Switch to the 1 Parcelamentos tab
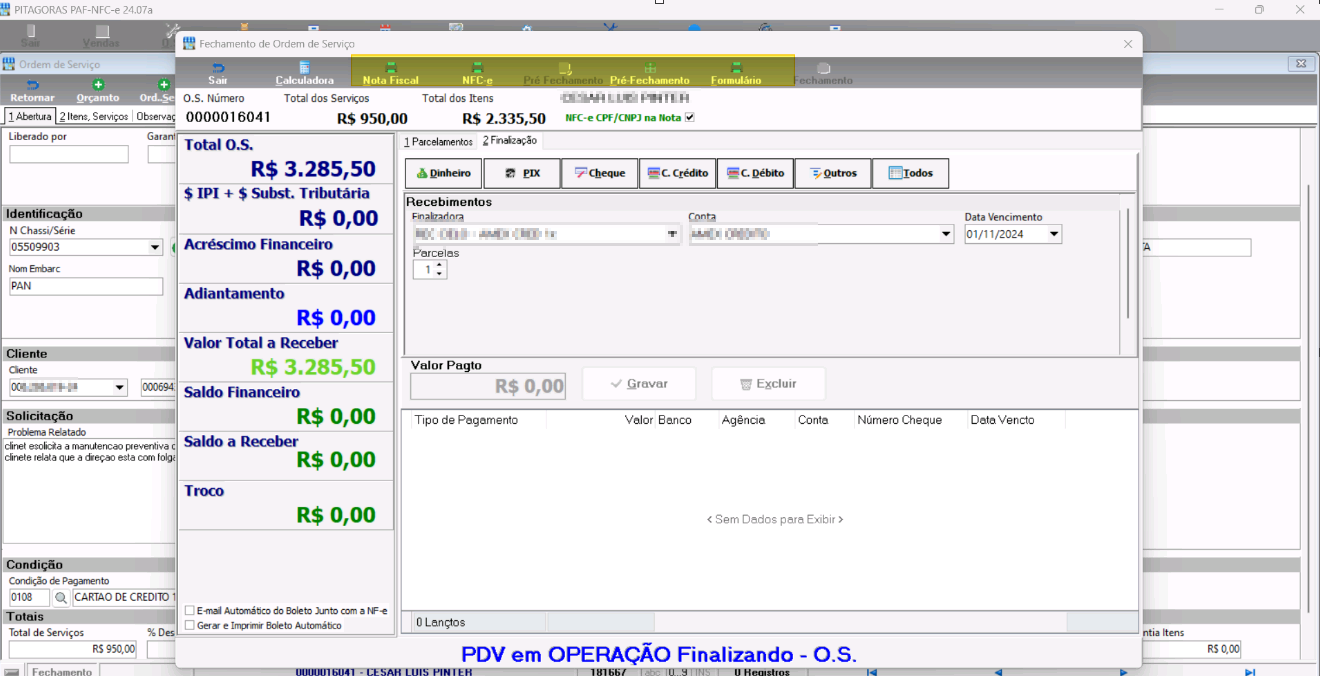The width and height of the screenshot is (1320, 676). pyautogui.click(x=438, y=142)
